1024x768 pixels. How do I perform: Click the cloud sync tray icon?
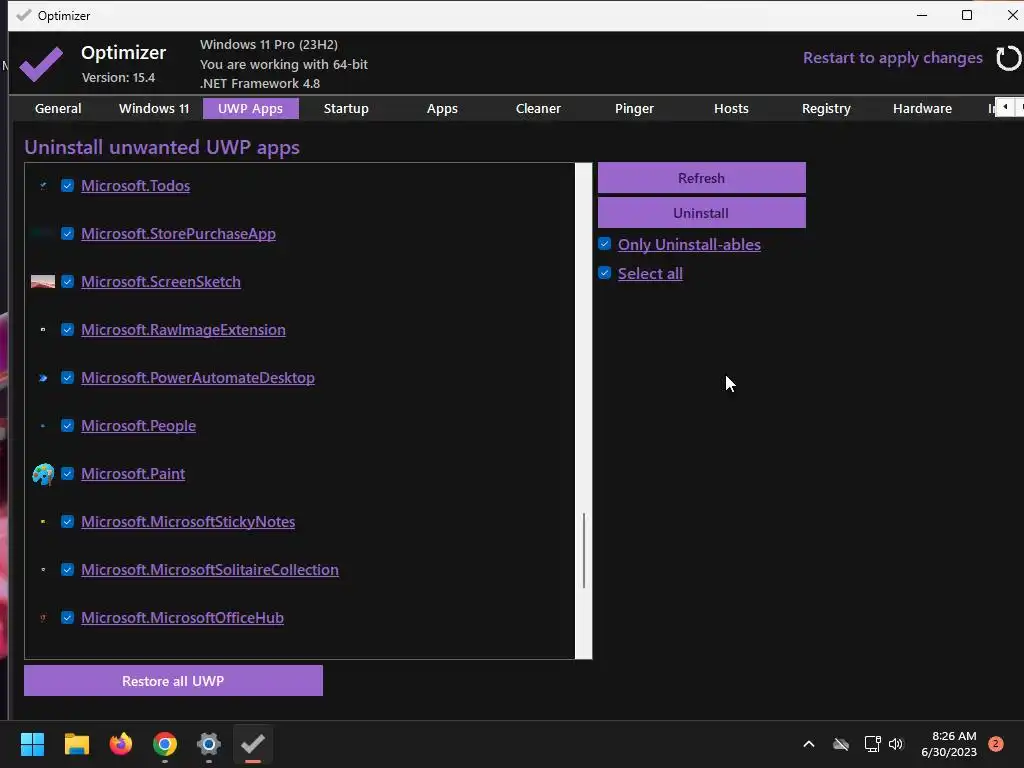pos(841,744)
